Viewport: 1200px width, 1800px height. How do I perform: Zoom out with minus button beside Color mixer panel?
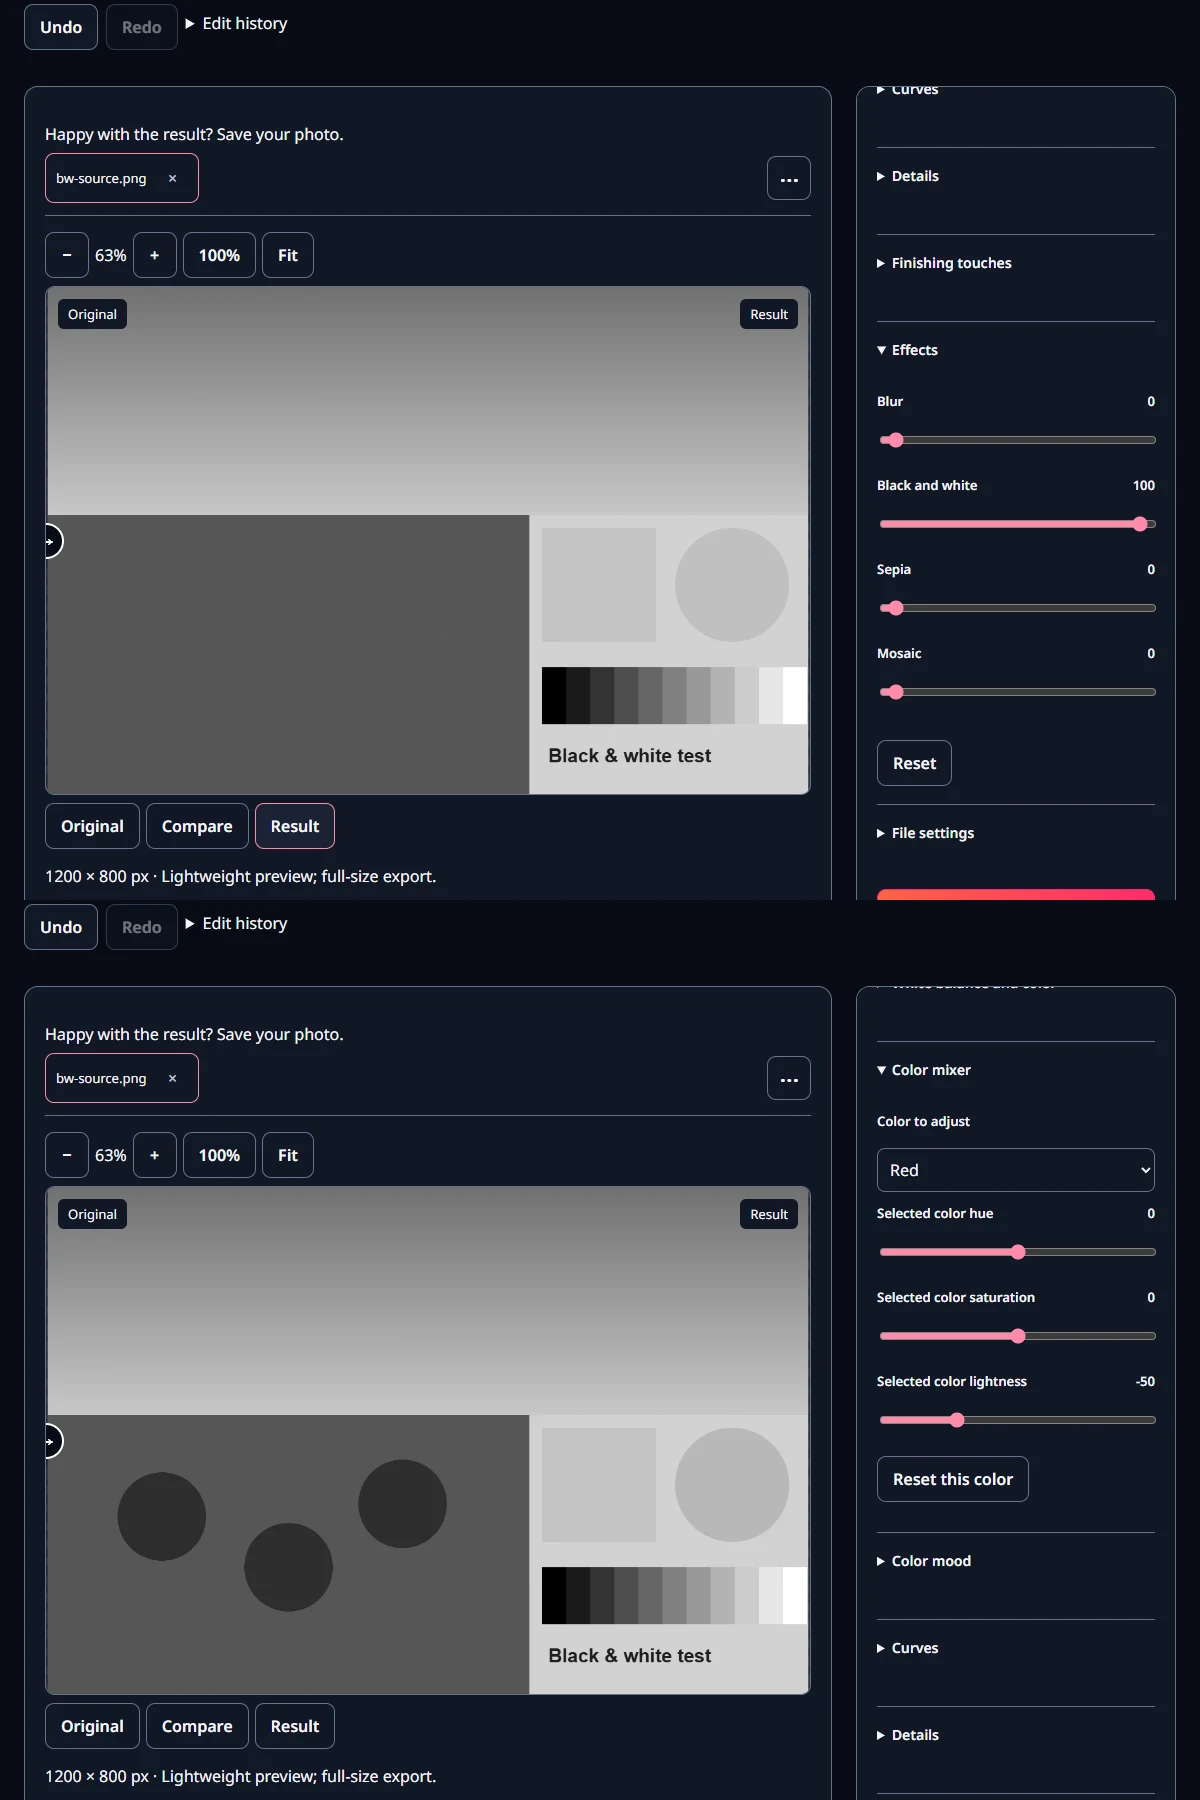(67, 1155)
